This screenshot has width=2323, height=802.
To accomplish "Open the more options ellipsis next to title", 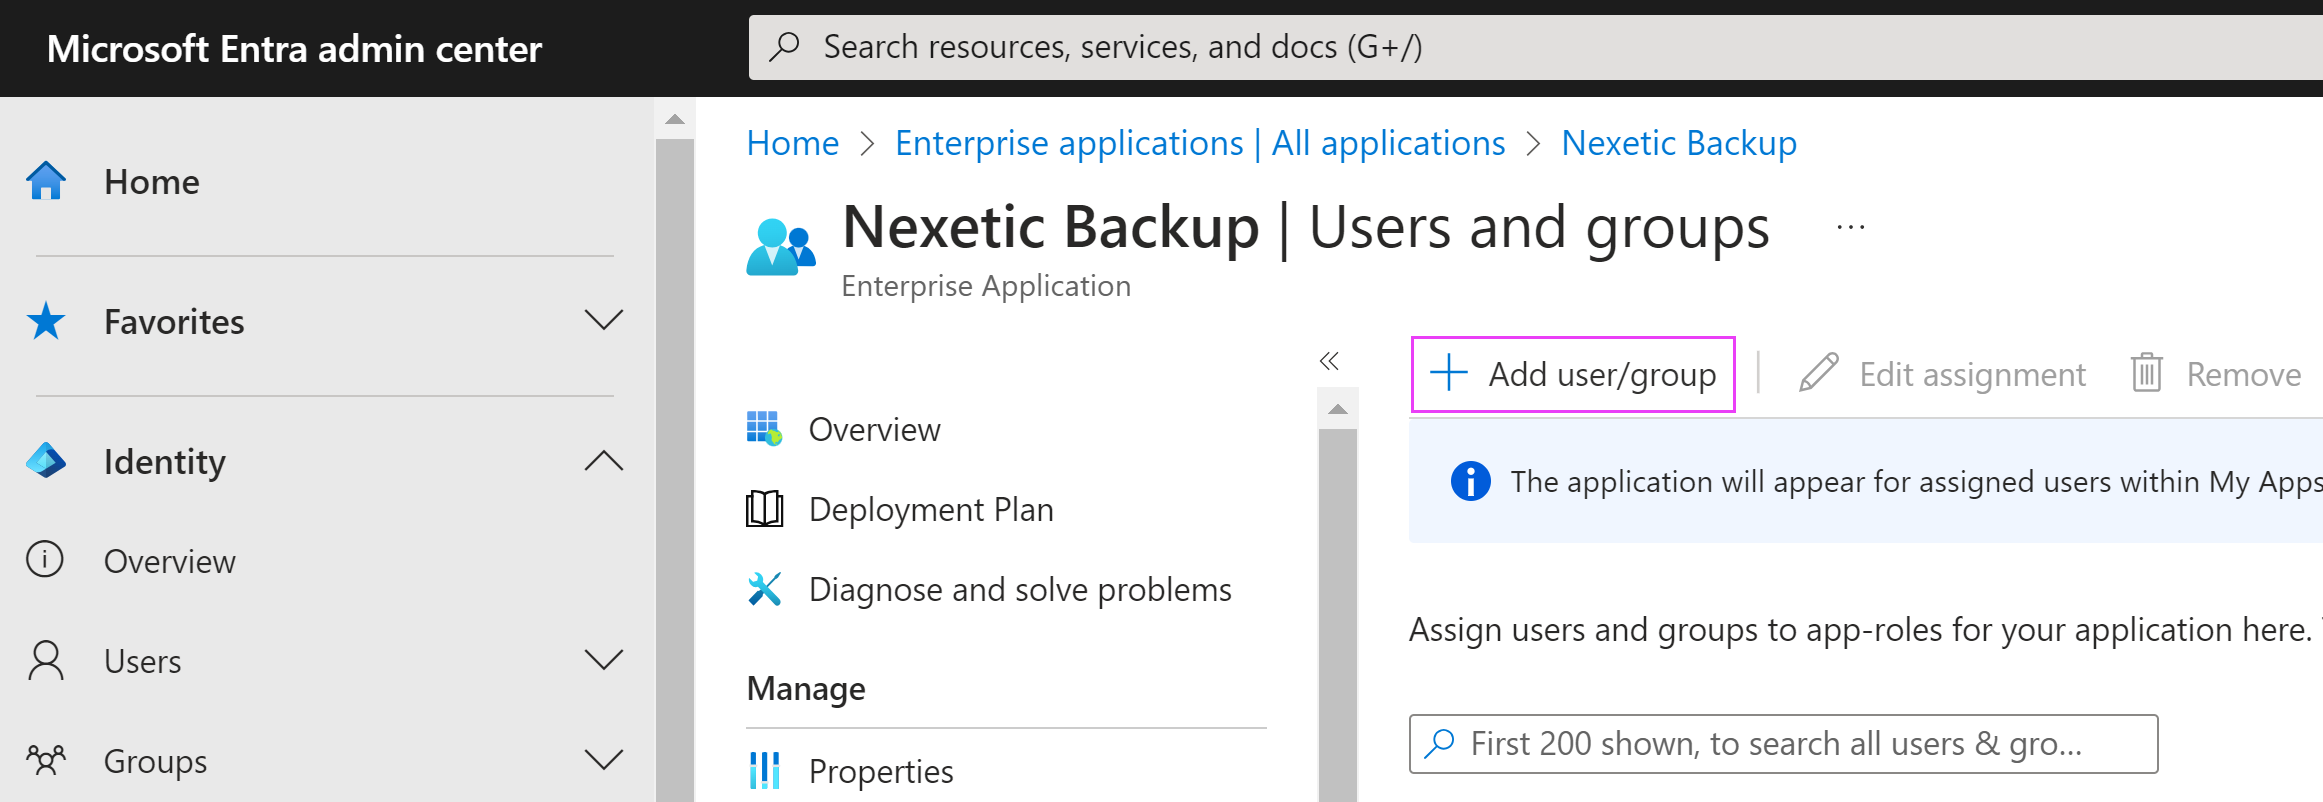I will (x=1851, y=228).
